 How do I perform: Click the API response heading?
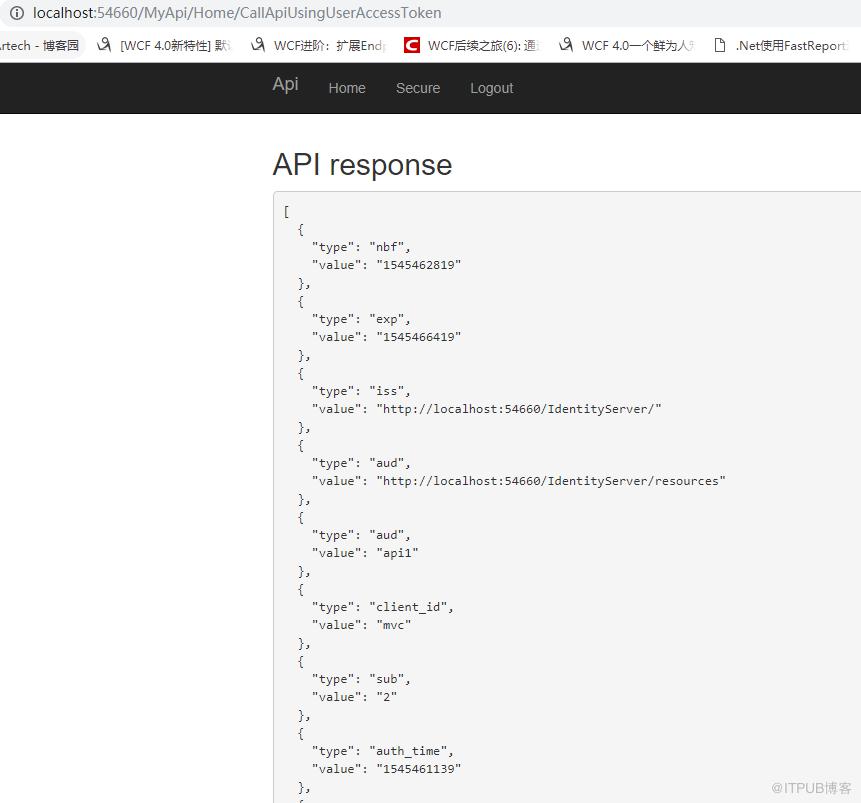pos(362,164)
